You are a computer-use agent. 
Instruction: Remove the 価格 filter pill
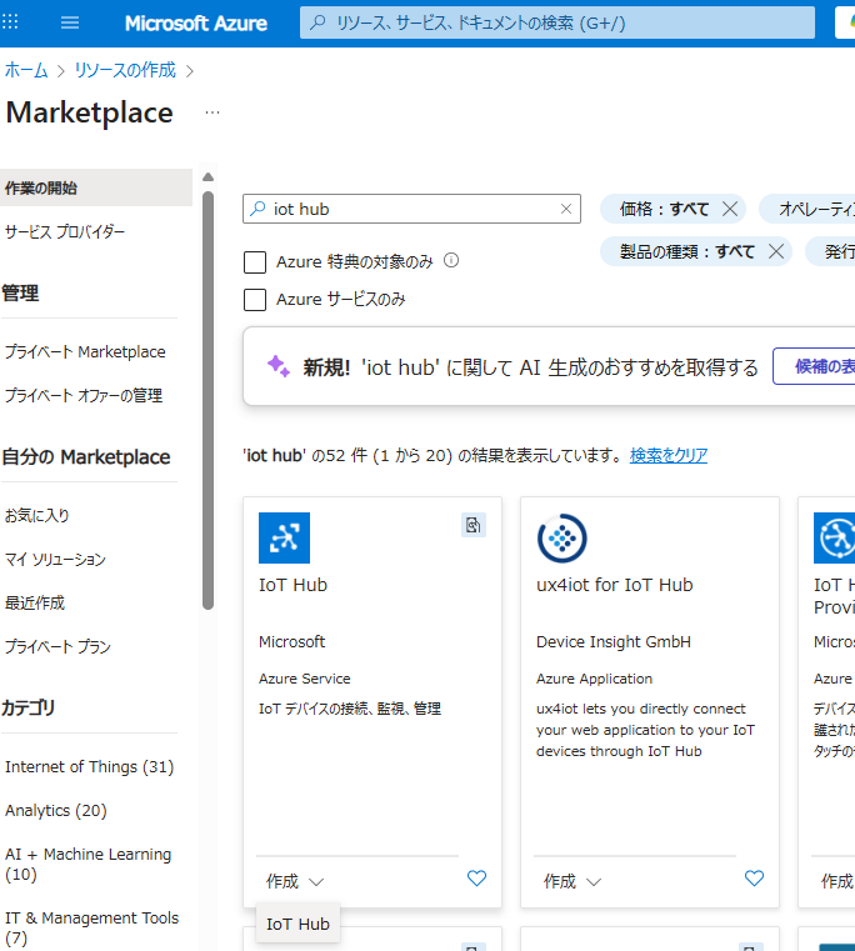[x=730, y=209]
